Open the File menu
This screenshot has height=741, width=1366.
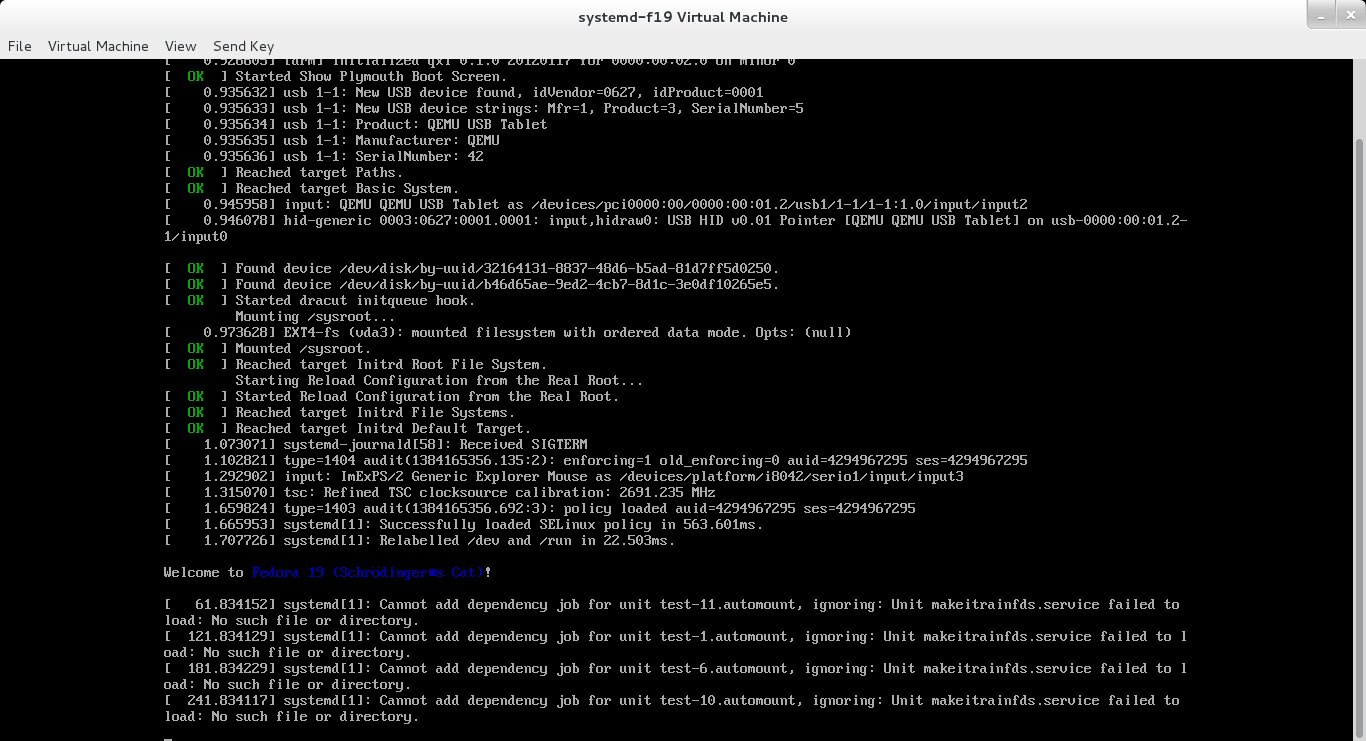20,46
